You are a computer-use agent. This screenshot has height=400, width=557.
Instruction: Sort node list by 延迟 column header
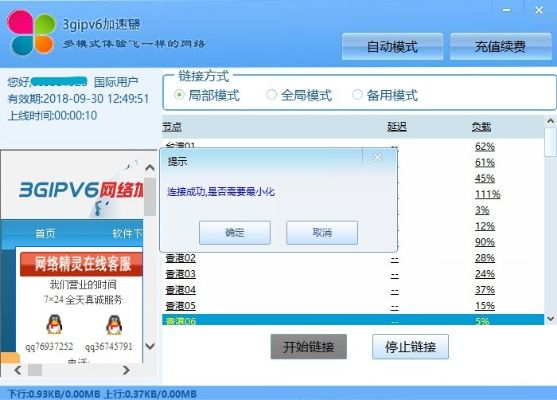click(397, 127)
